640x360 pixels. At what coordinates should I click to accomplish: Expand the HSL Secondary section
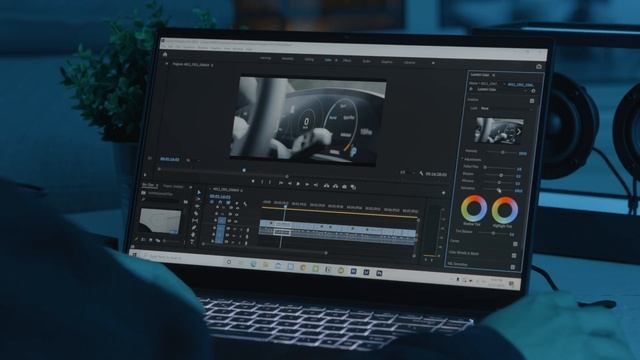tap(457, 264)
